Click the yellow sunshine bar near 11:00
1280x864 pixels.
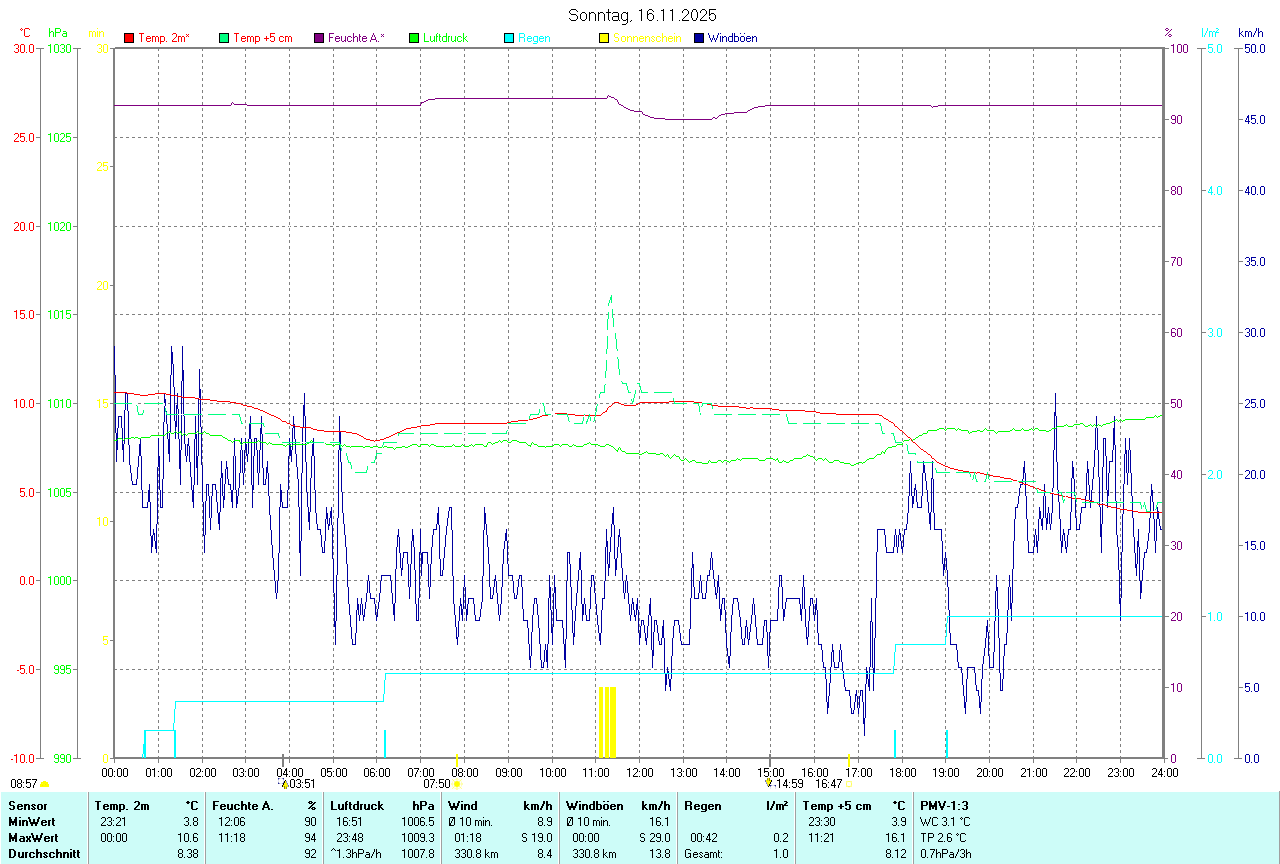[x=607, y=722]
